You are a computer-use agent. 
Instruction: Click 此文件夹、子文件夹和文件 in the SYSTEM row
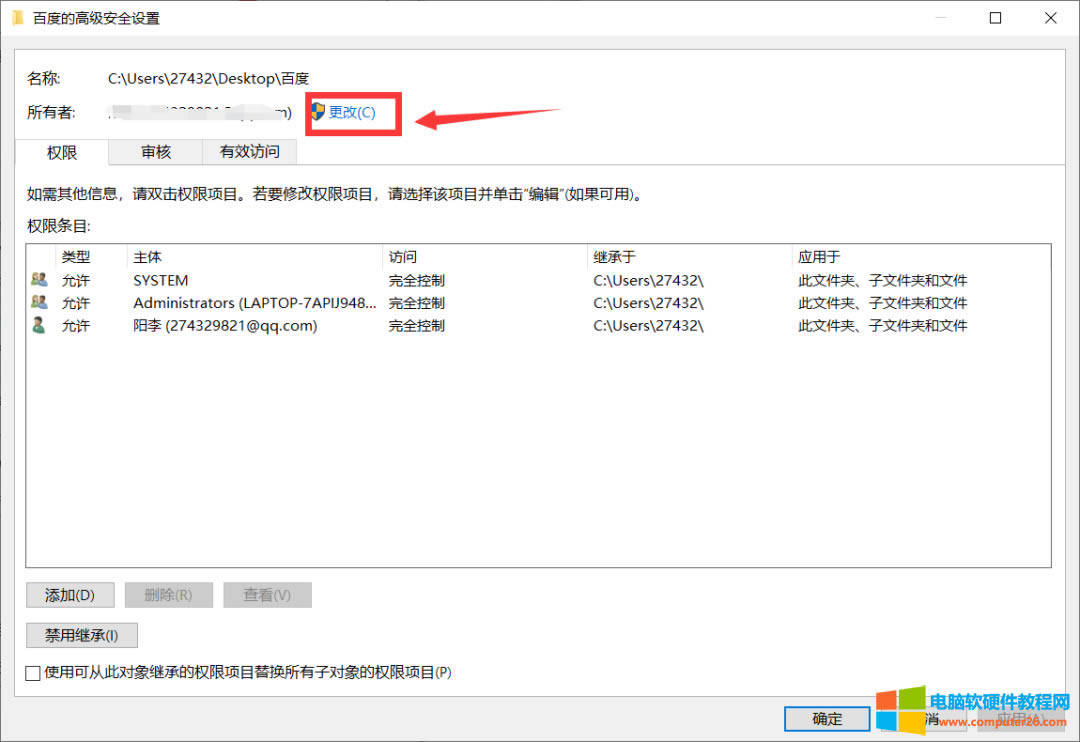882,280
